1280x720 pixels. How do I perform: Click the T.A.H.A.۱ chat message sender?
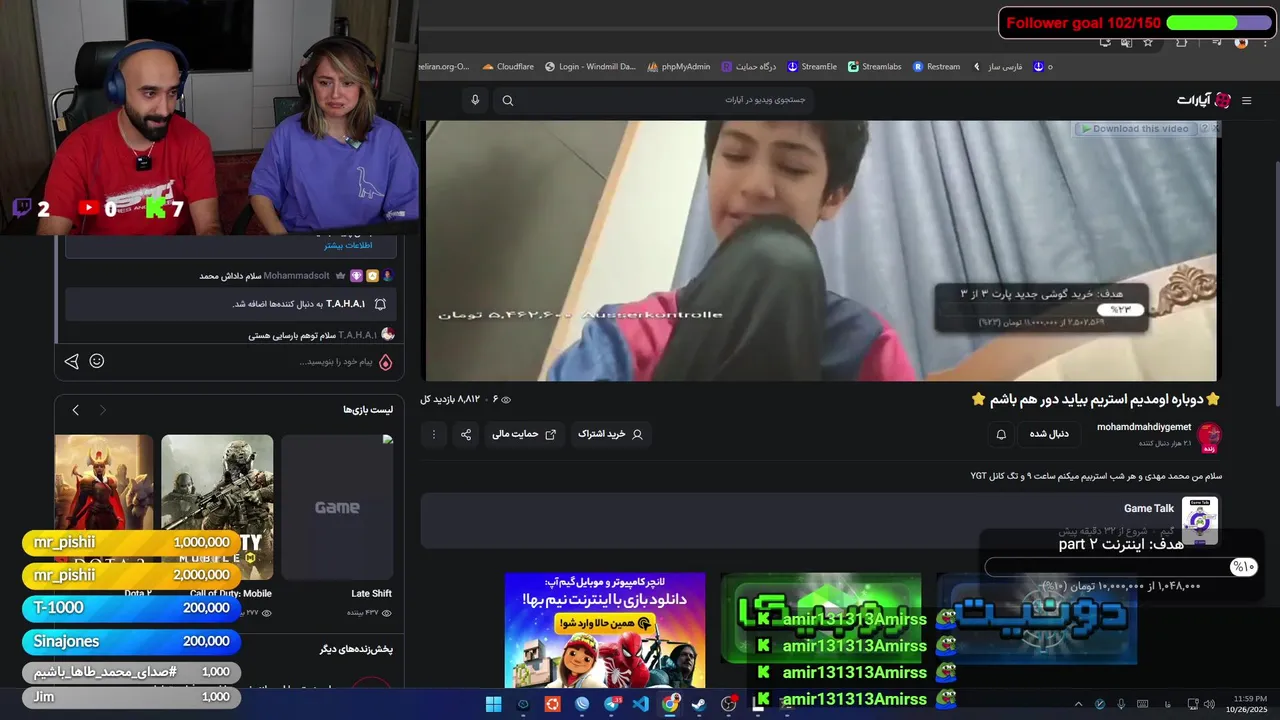click(x=357, y=335)
